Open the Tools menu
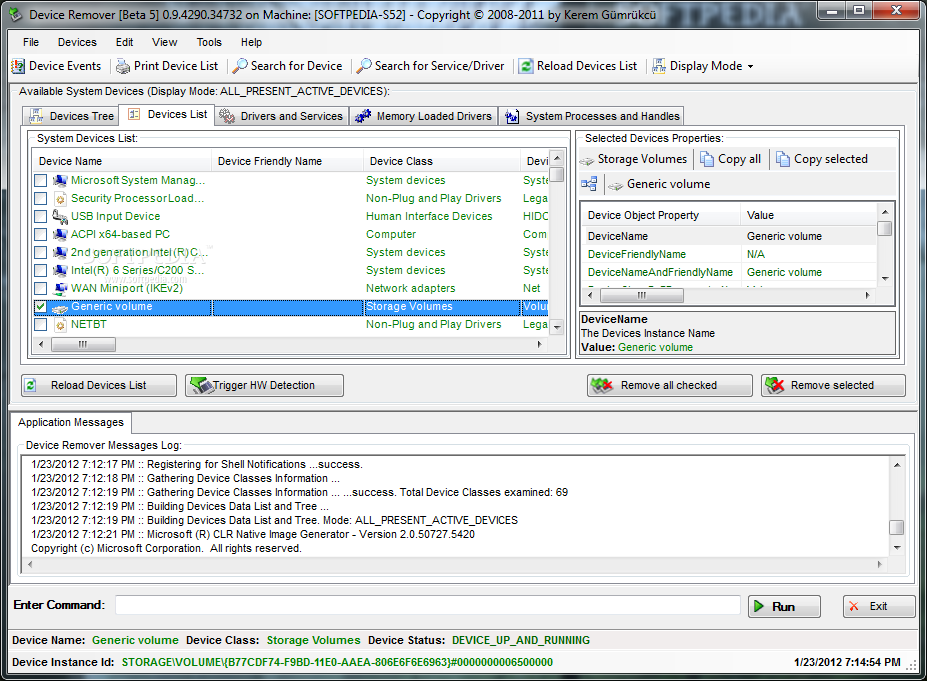The image size is (927, 681). (x=209, y=43)
